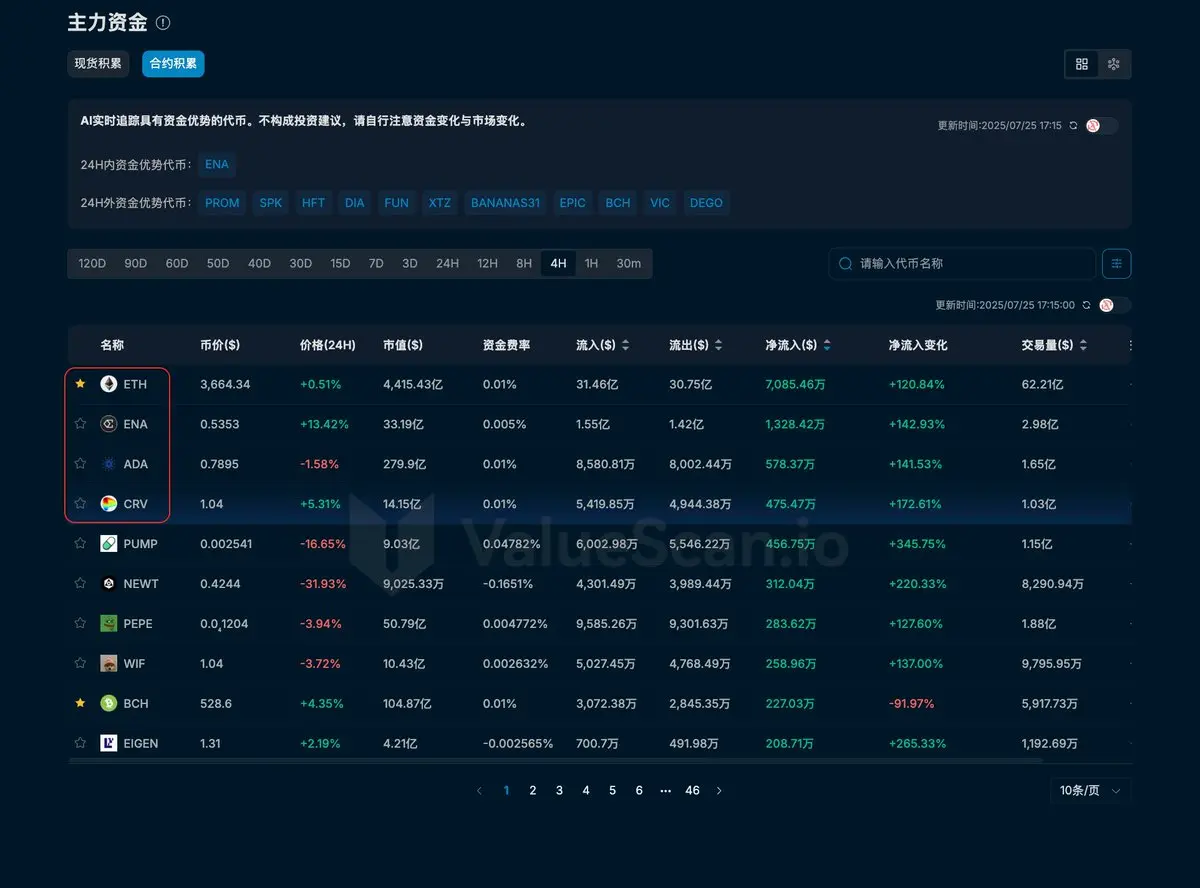Image resolution: width=1200 pixels, height=888 pixels.
Task: Click refresh icon above the table
Action: point(1086,305)
